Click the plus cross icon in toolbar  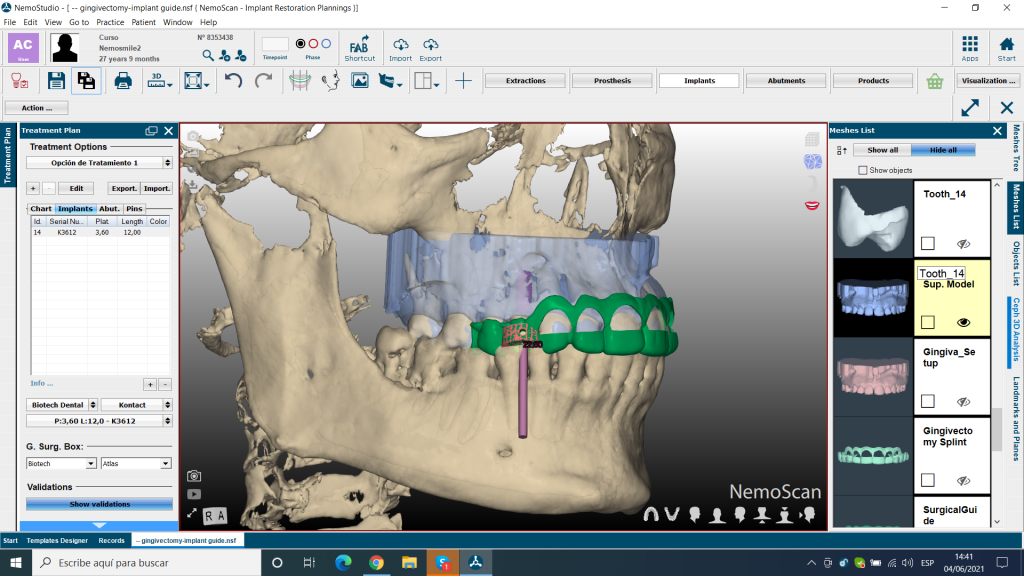pos(463,81)
